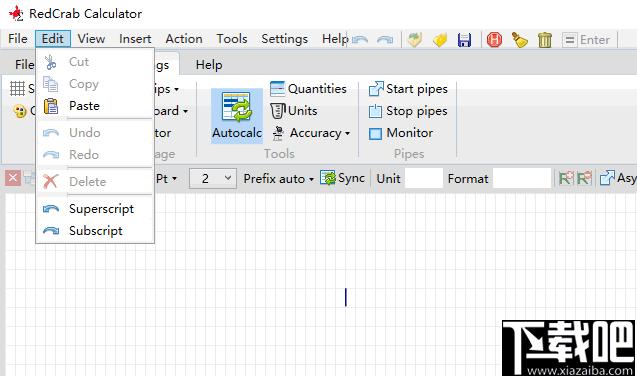The width and height of the screenshot is (637, 376).
Task: Open the Units tool
Action: 294,110
